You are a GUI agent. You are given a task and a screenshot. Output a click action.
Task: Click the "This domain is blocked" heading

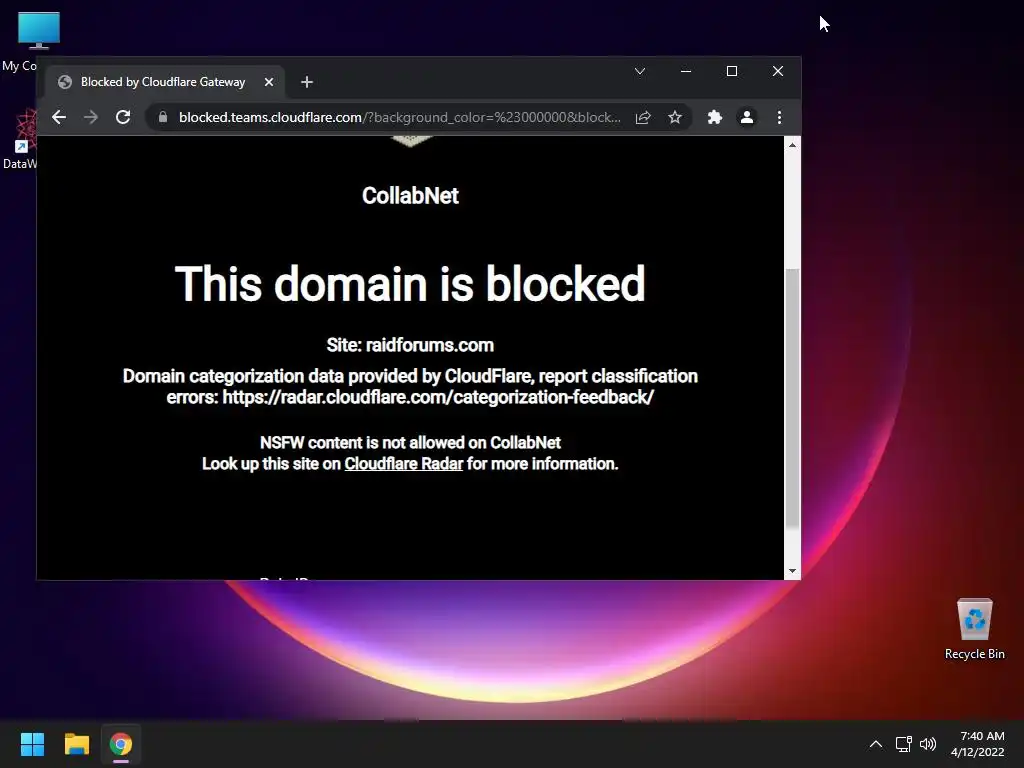click(x=410, y=284)
